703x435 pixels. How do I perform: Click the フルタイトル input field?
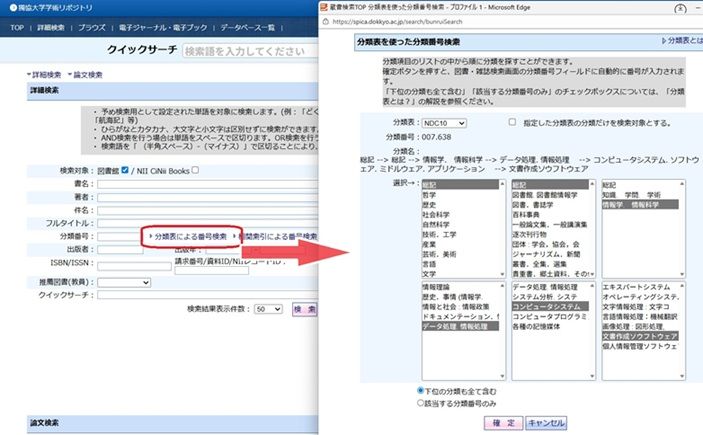point(208,223)
